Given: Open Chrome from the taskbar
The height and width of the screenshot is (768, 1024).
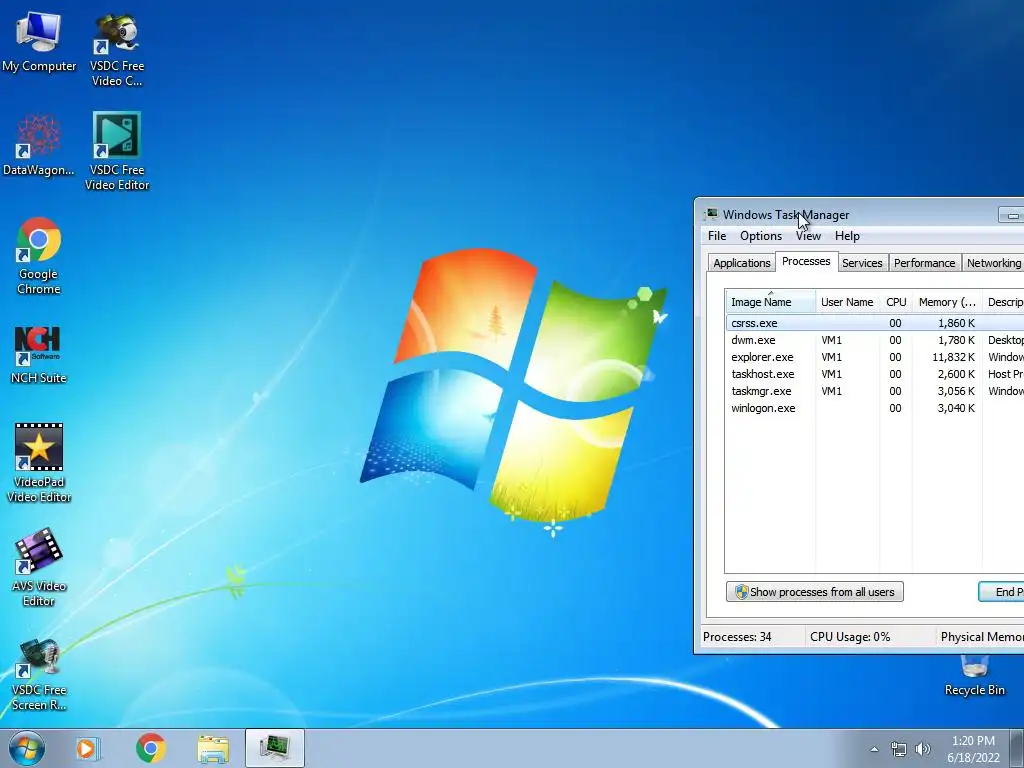Looking at the screenshot, I should 151,748.
